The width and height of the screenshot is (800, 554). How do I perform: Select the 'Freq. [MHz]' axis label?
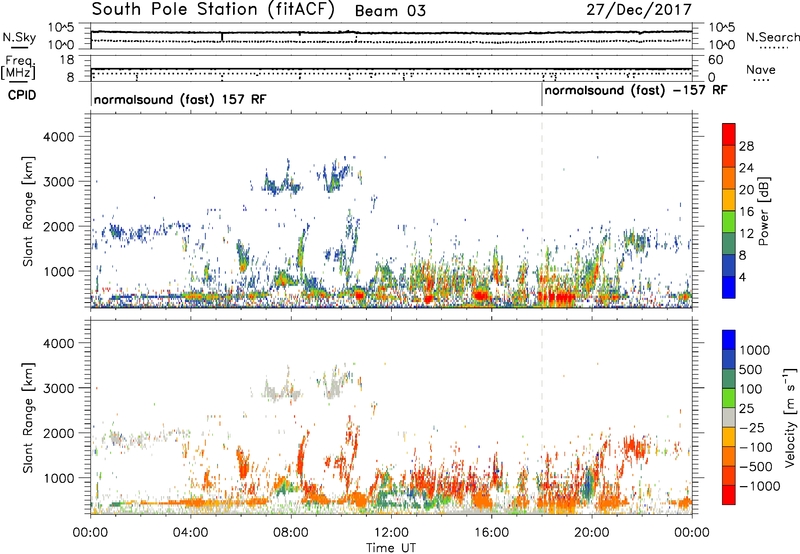click(20, 67)
